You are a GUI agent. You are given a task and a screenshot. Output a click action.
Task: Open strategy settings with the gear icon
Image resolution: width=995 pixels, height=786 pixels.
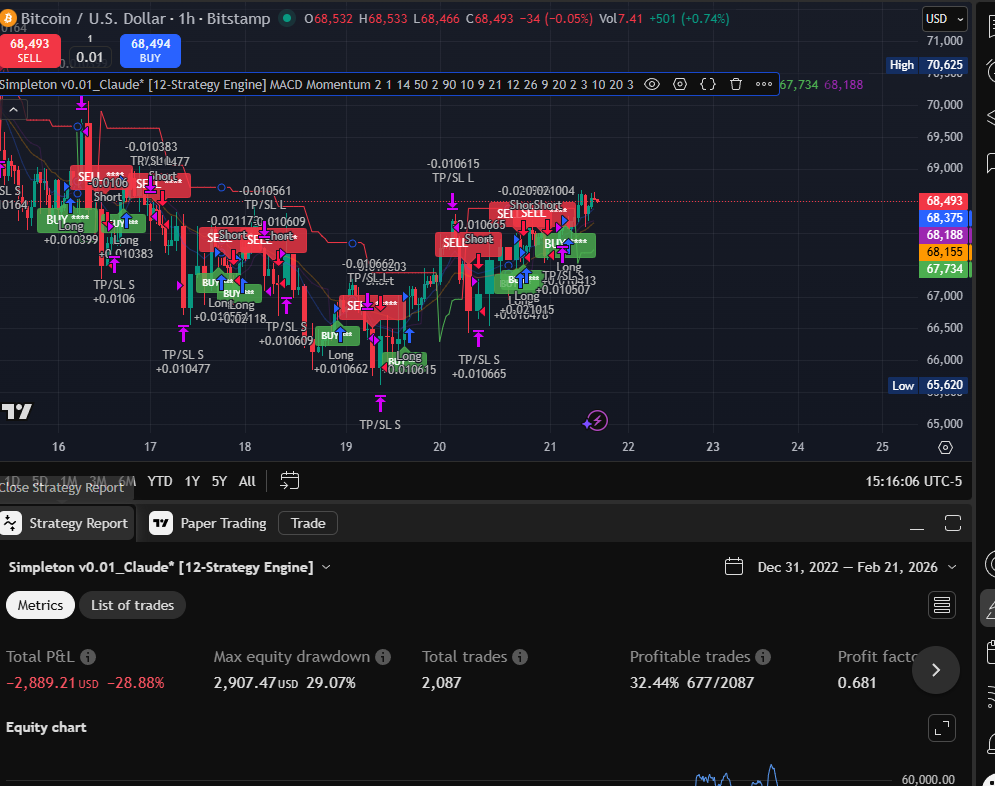pos(680,84)
